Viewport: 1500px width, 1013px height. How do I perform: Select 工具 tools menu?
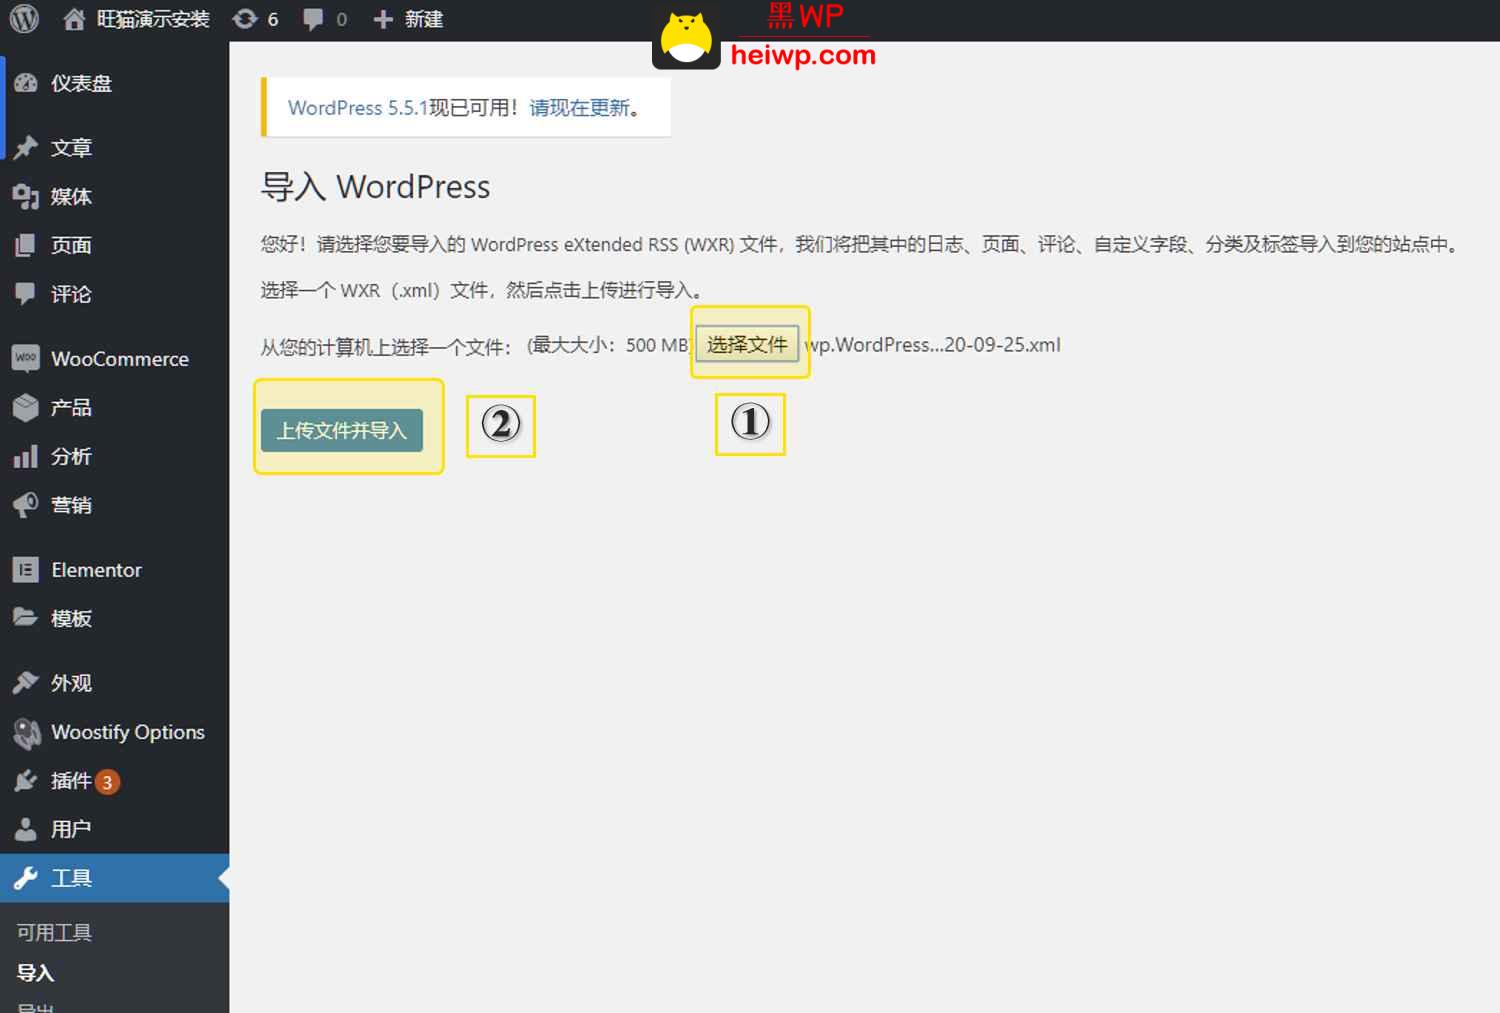115,878
